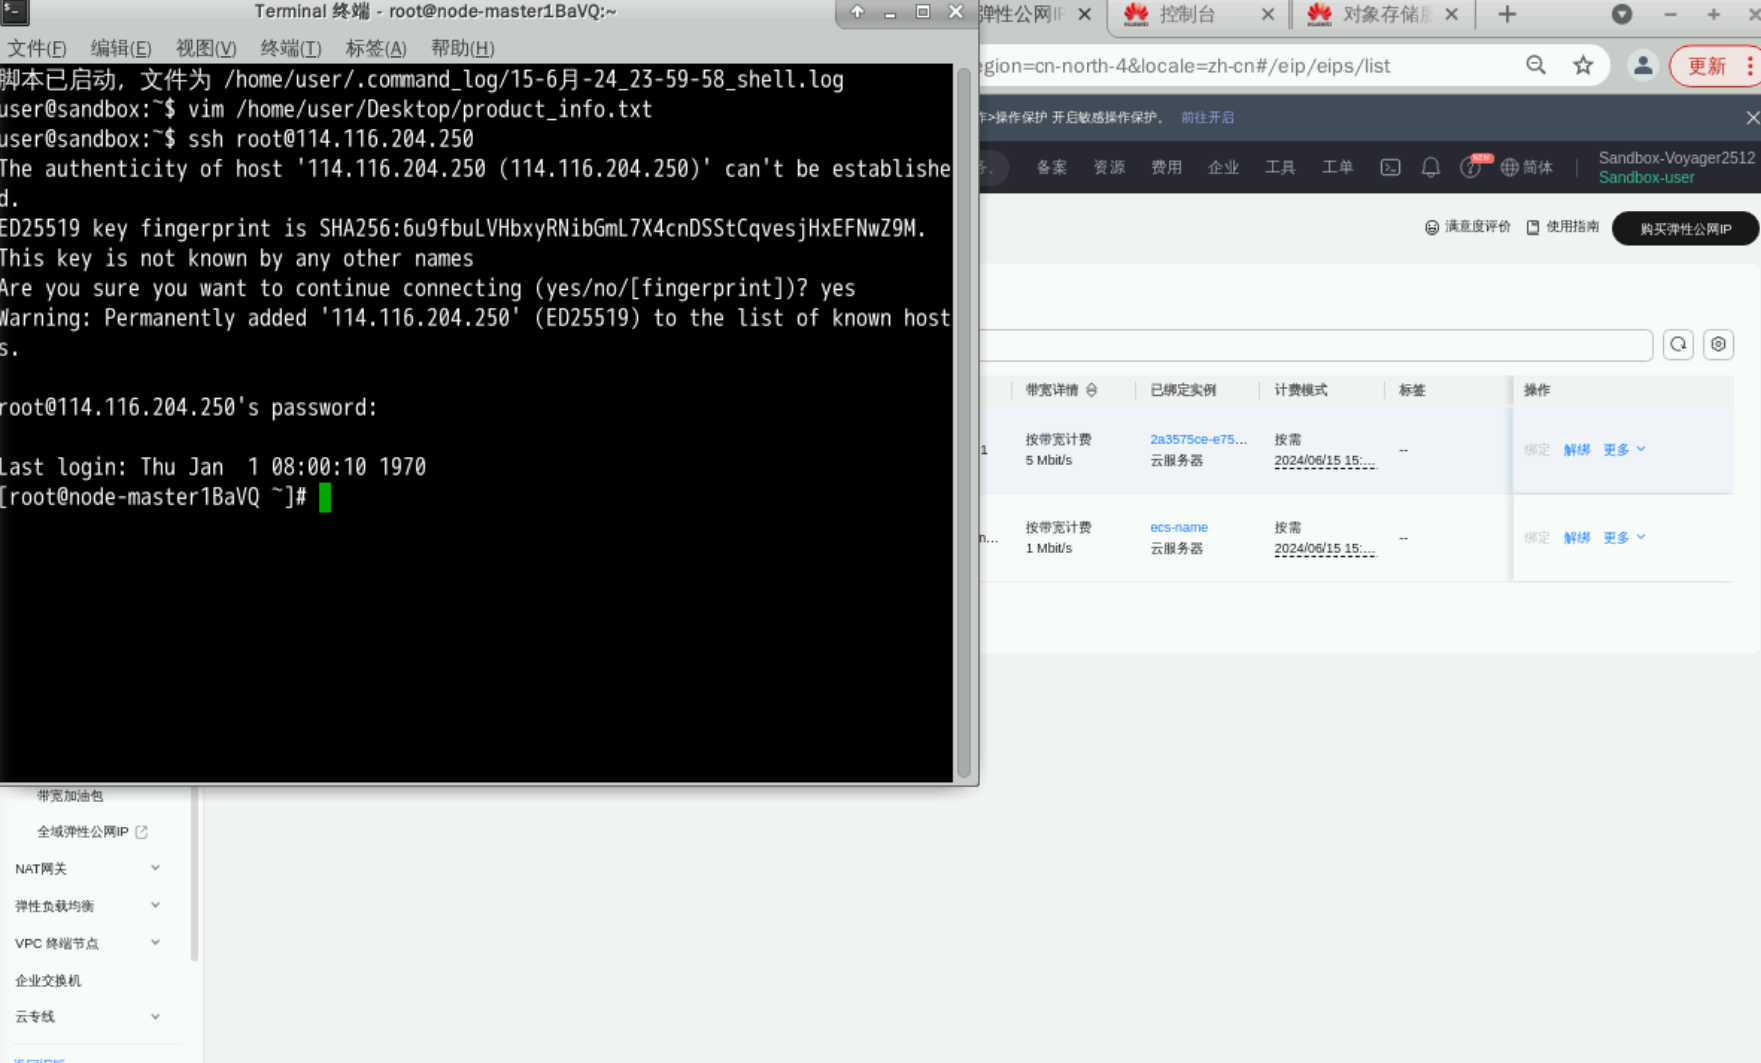
Task: Dismiss the operation protection banner
Action: (x=1752, y=118)
